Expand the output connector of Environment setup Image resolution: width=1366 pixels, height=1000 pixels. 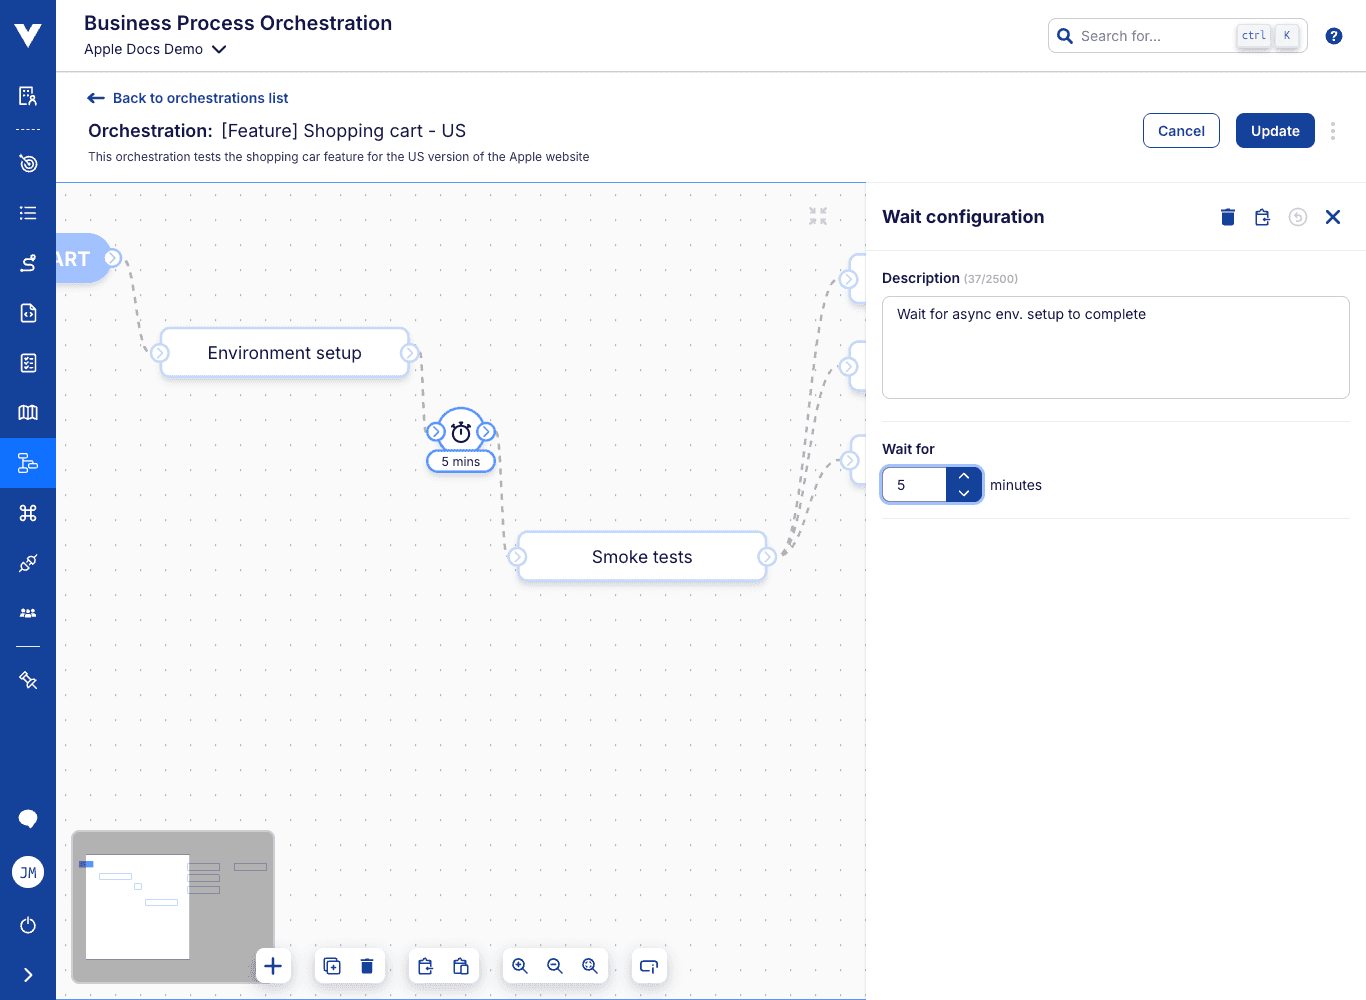(x=410, y=353)
